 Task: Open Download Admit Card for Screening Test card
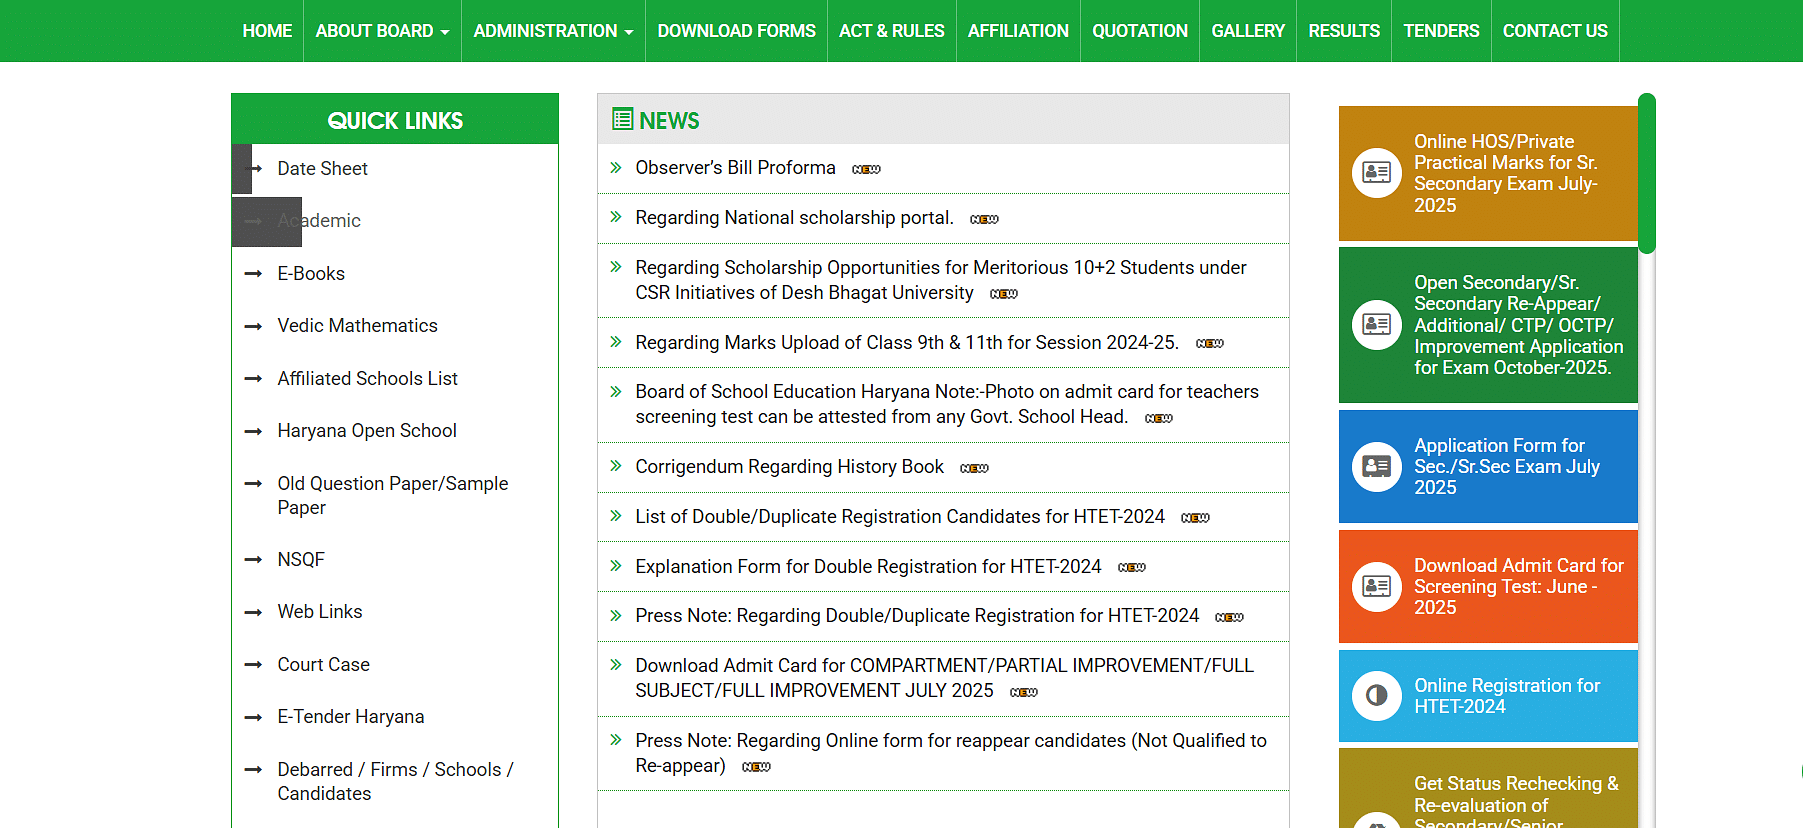click(x=1488, y=586)
